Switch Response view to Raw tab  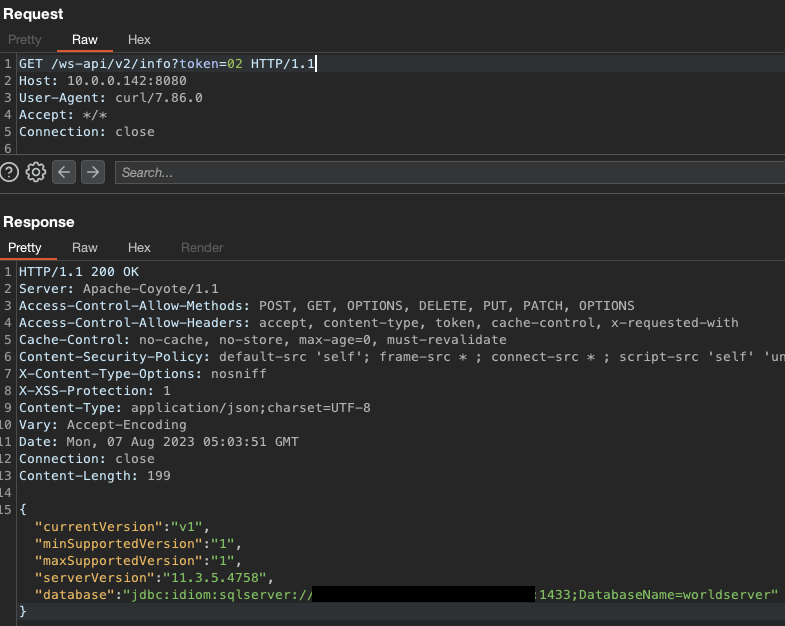(85, 248)
